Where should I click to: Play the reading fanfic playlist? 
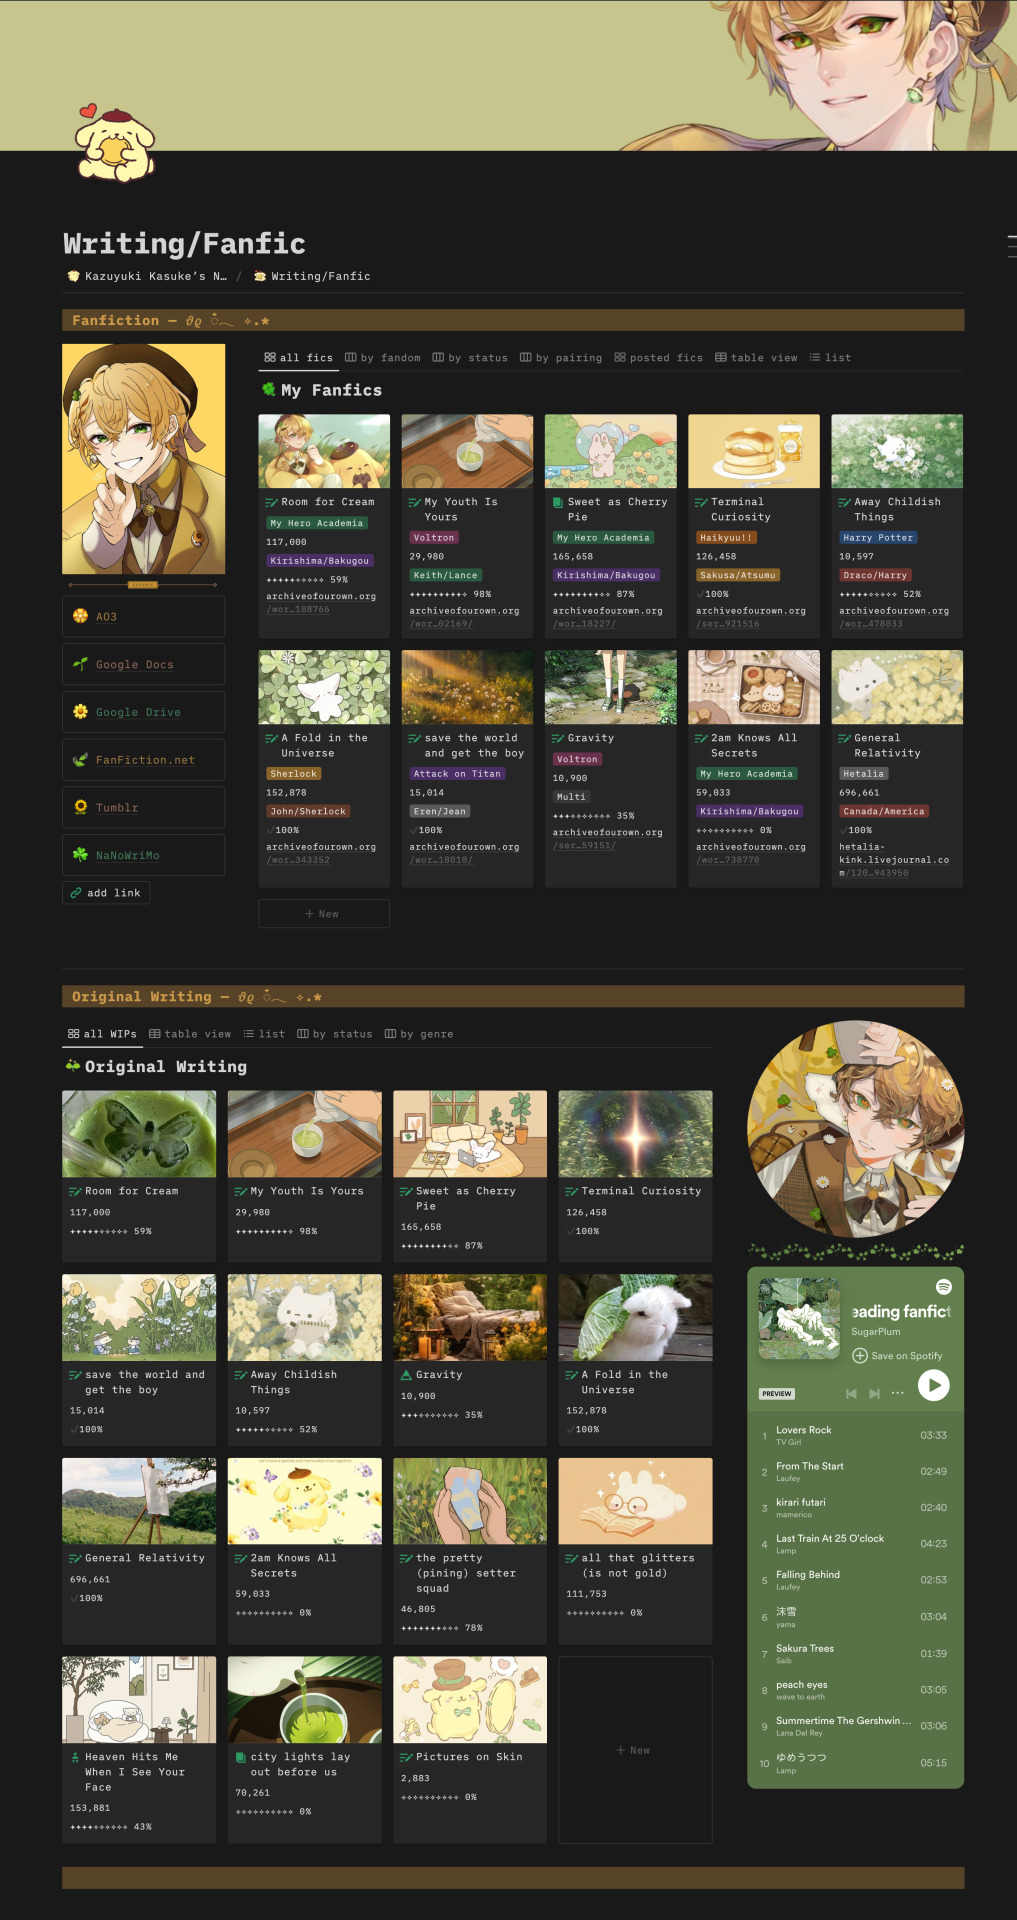point(933,1385)
